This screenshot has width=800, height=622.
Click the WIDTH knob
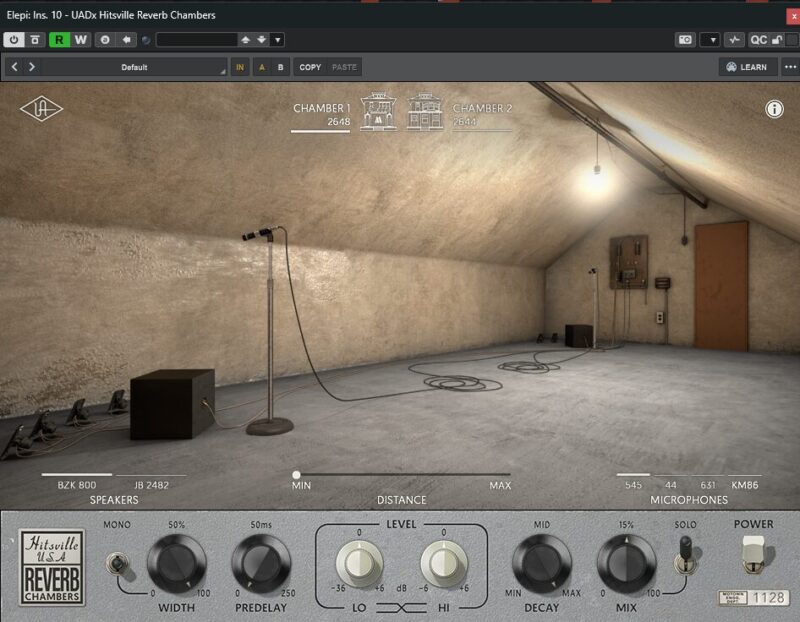point(177,564)
